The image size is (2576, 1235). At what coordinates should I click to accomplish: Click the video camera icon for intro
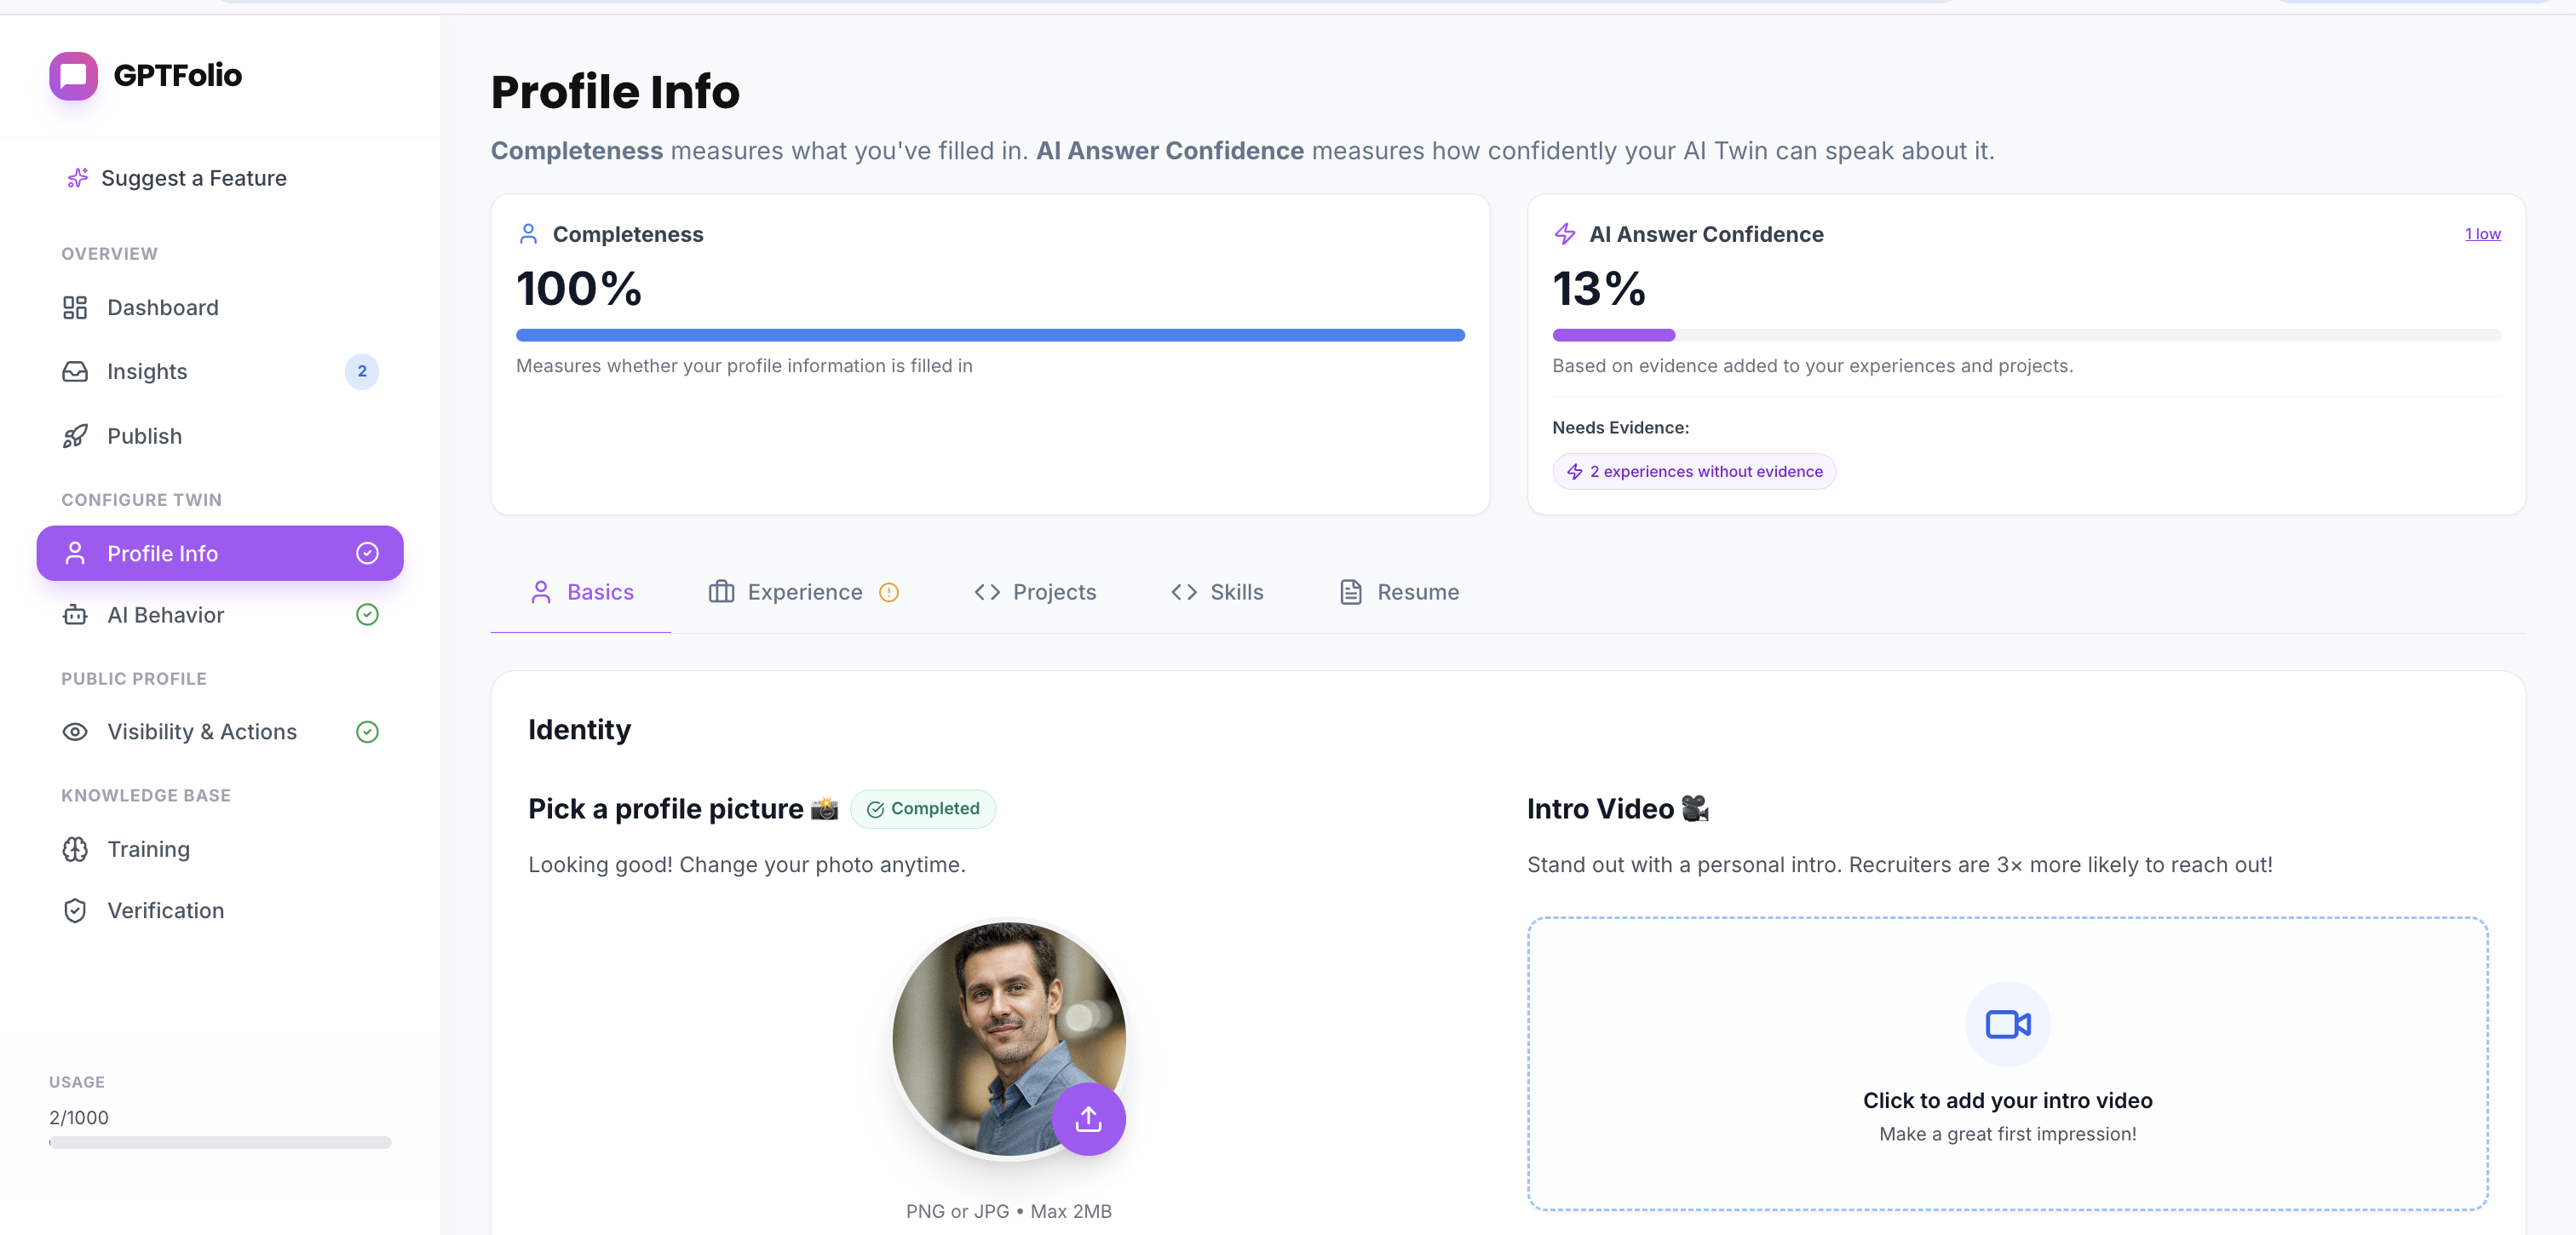pos(2007,1024)
